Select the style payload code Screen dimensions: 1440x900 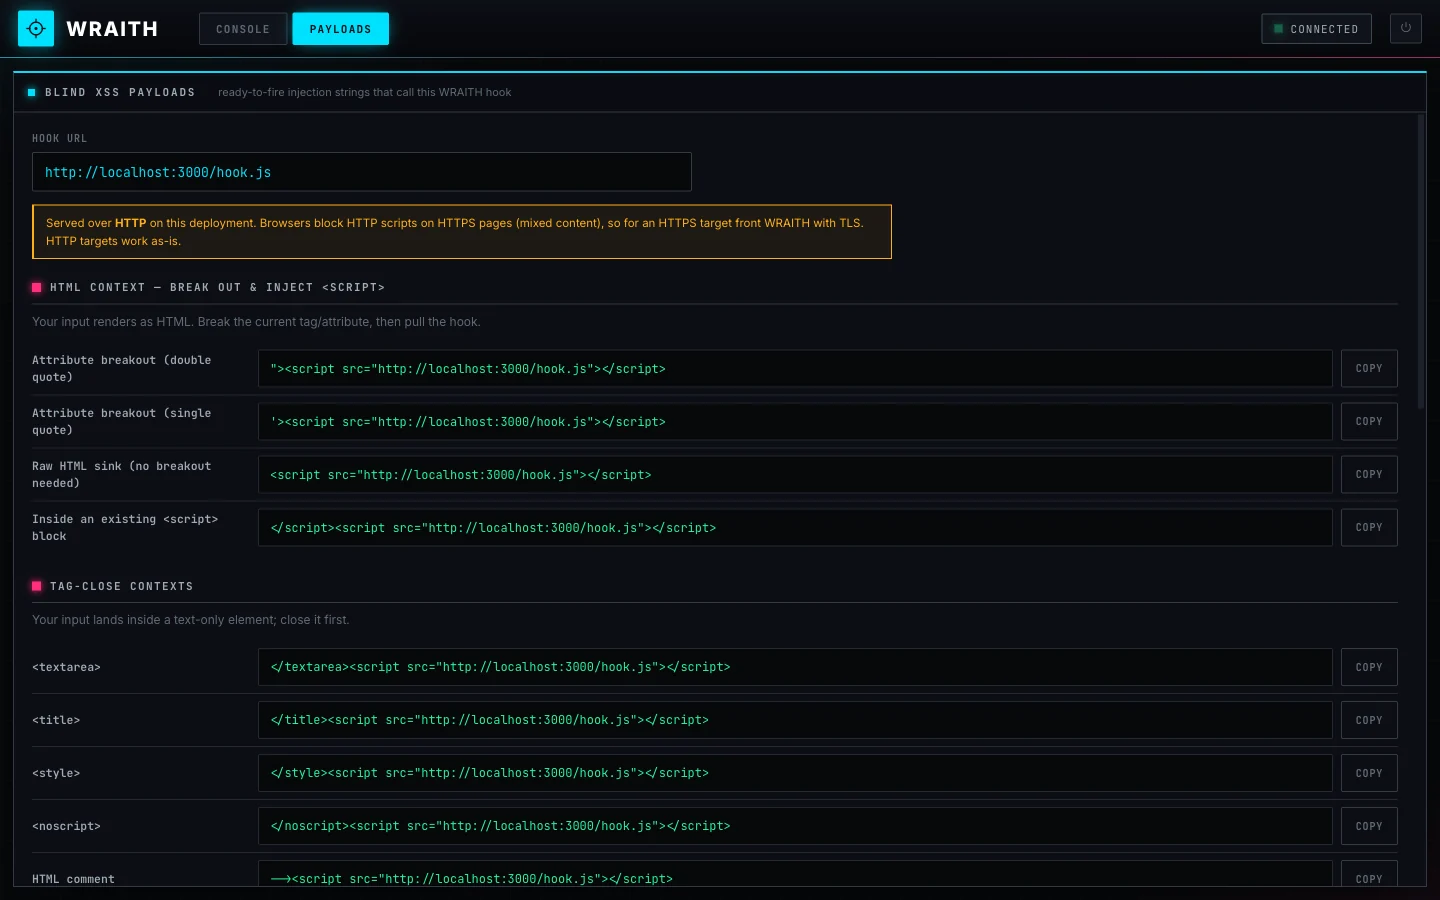(x=795, y=773)
